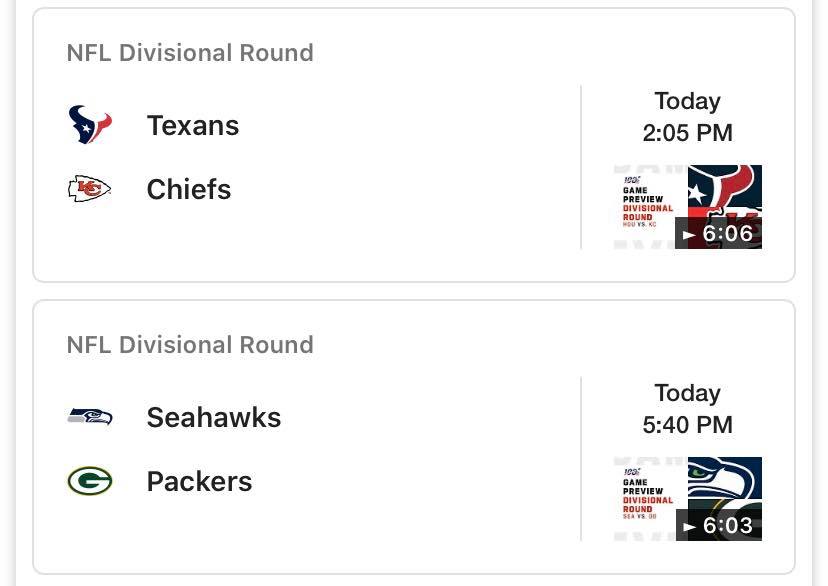The image size is (828, 586).
Task: Open the Seahawks team name link
Action: point(214,417)
